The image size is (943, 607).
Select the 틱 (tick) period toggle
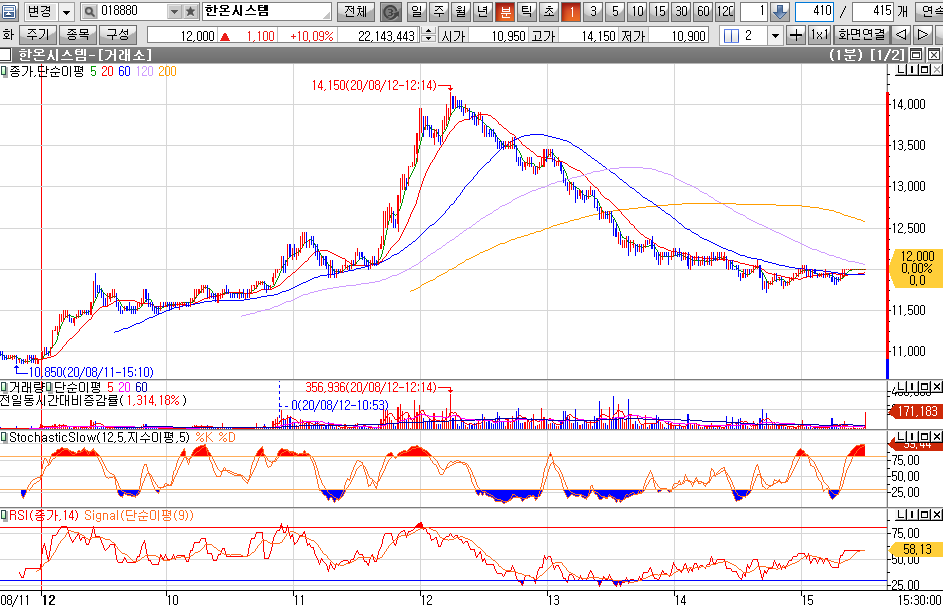pos(526,11)
